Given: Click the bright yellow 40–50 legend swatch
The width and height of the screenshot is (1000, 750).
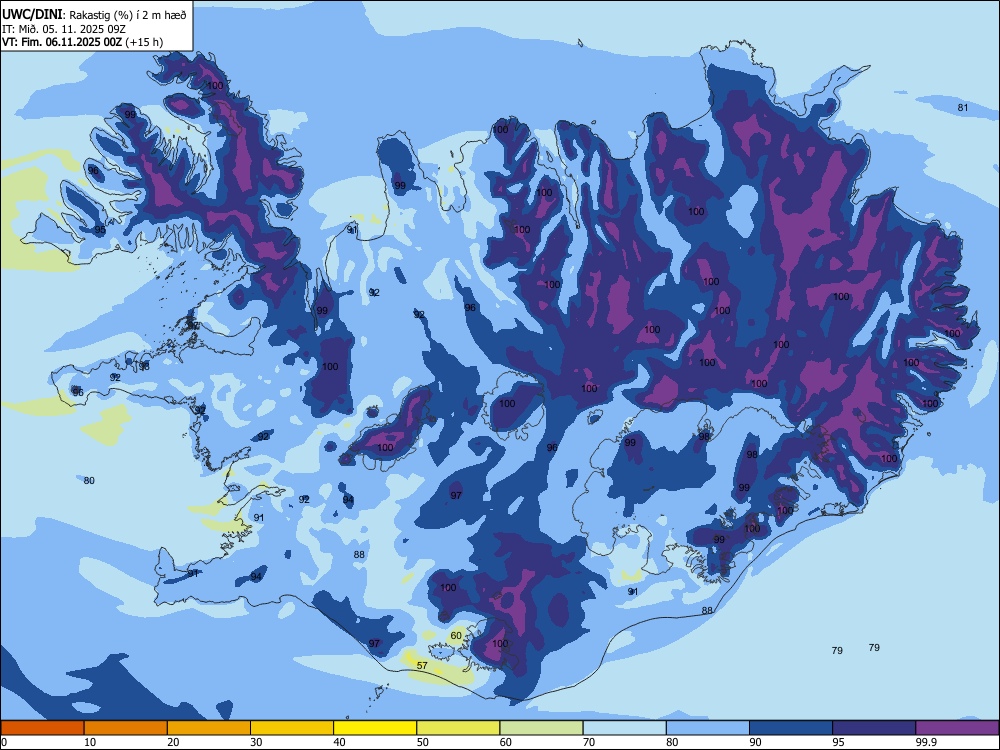Looking at the screenshot, I should 375,728.
